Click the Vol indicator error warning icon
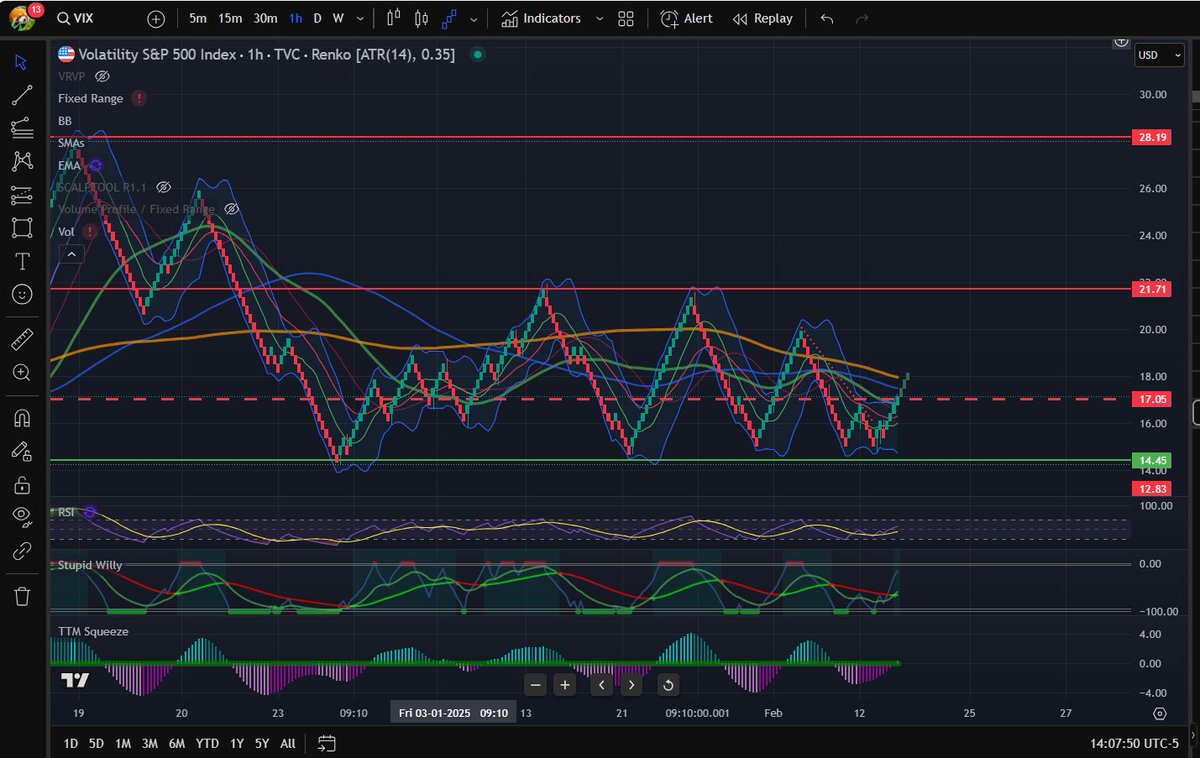The height and width of the screenshot is (758, 1200). click(90, 231)
